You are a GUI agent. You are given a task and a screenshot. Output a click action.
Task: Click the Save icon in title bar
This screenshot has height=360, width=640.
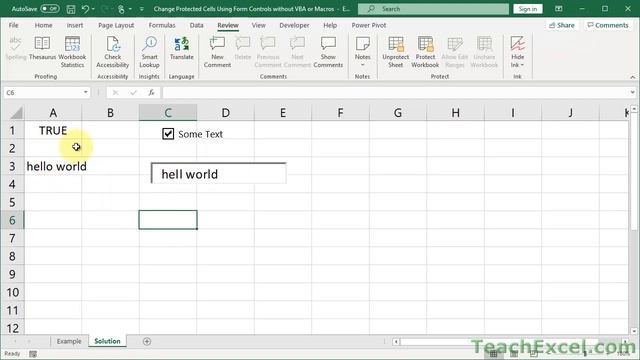pos(71,9)
